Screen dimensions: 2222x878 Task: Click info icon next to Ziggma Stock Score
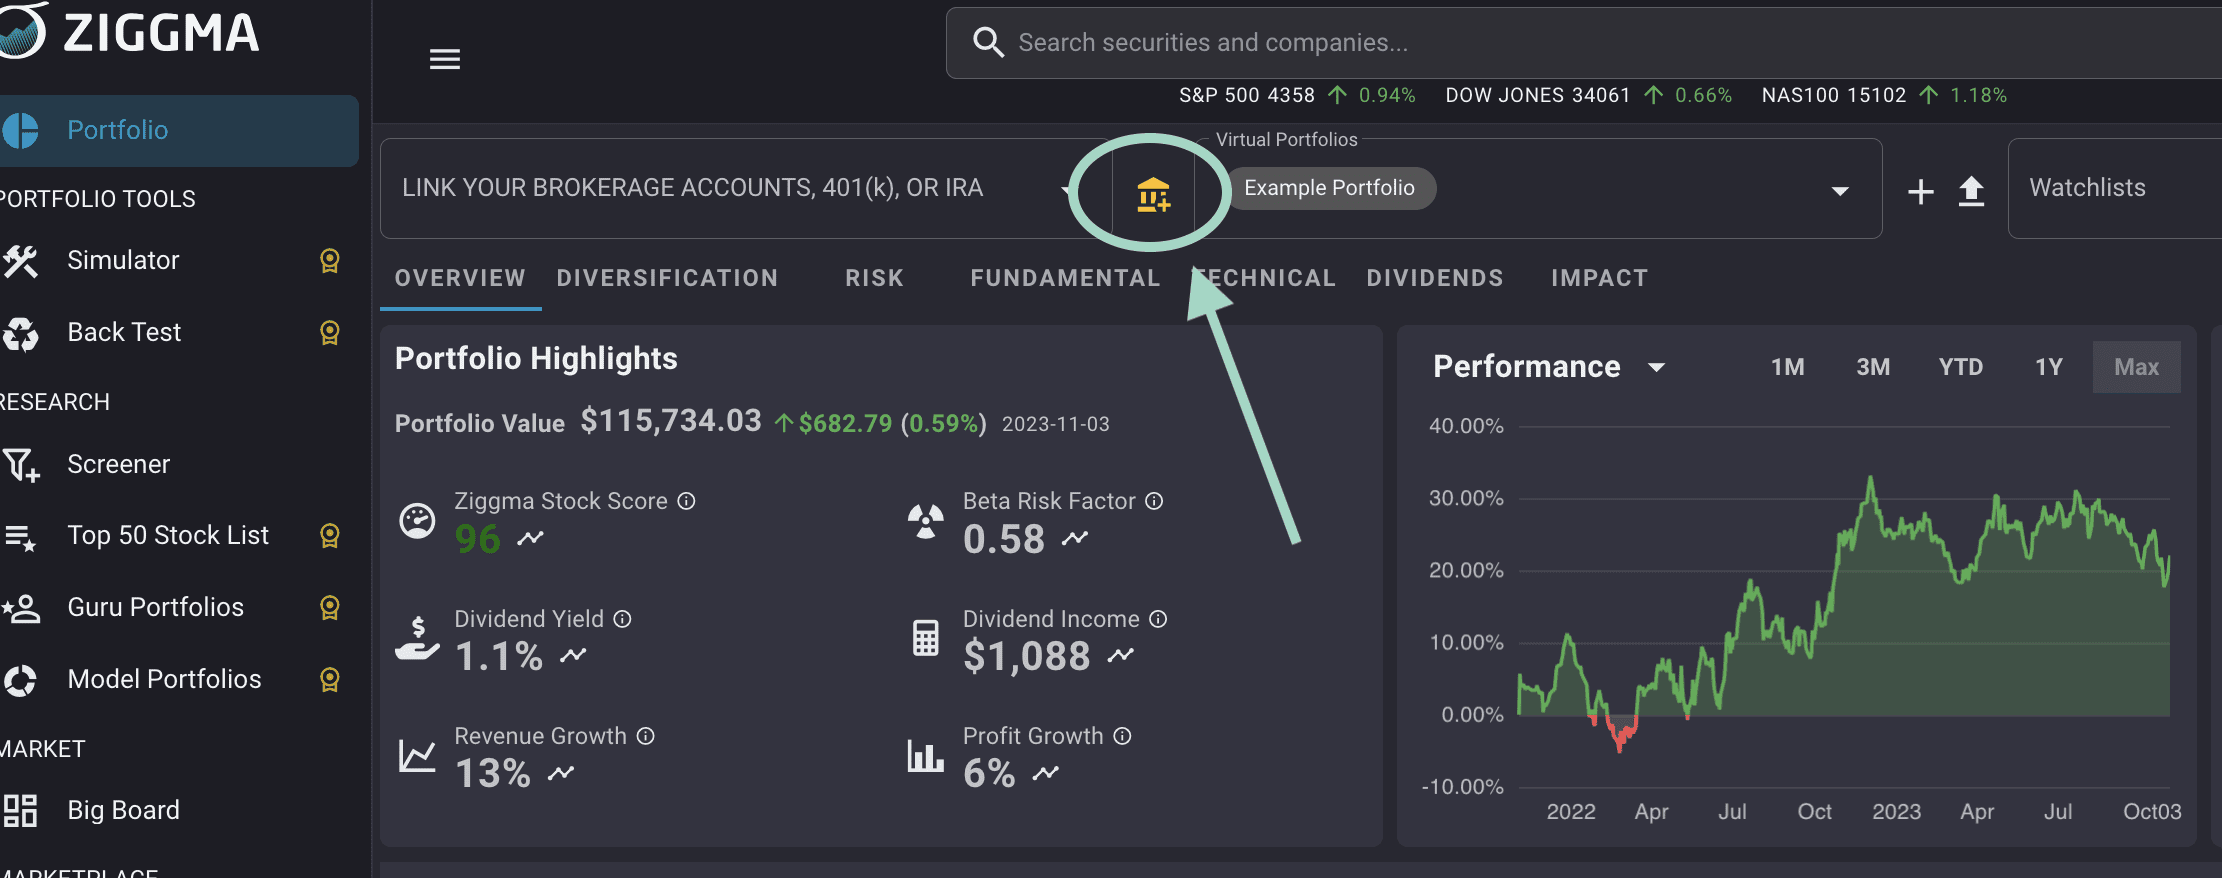pyautogui.click(x=686, y=501)
